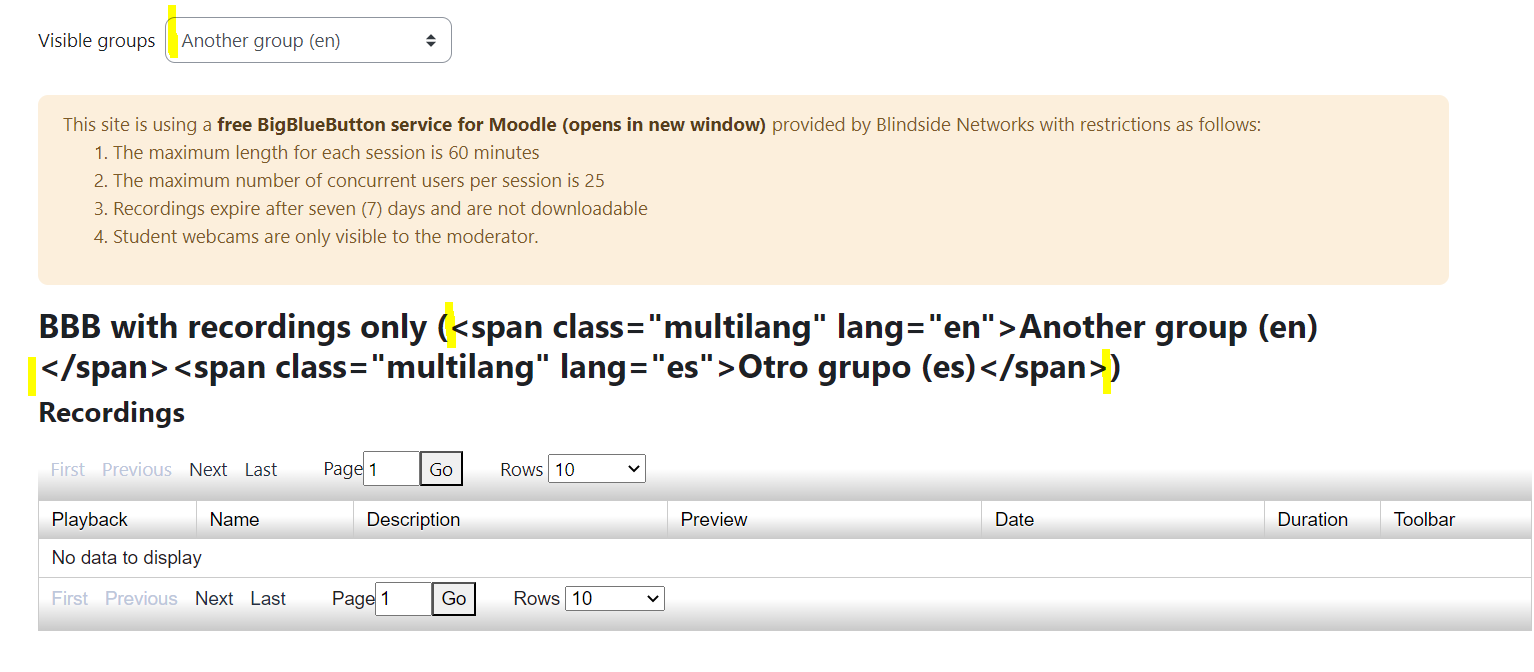Sort by the Preview column header
Viewport: 1534px width, 672px height.
tap(825, 520)
